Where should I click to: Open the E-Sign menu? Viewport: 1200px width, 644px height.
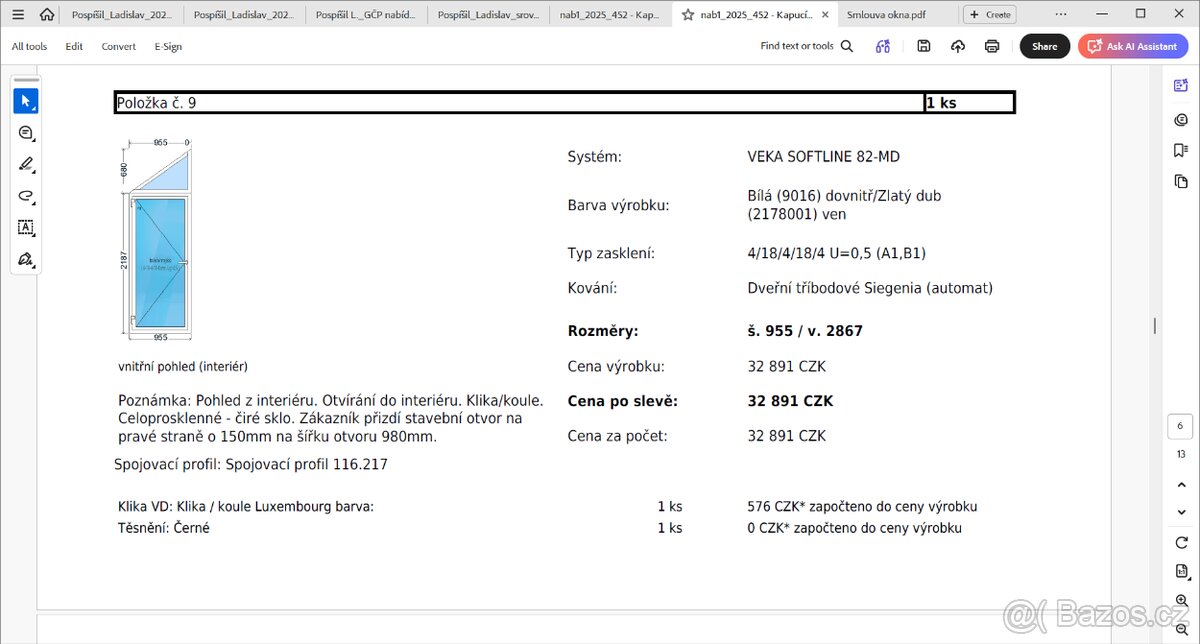click(168, 46)
